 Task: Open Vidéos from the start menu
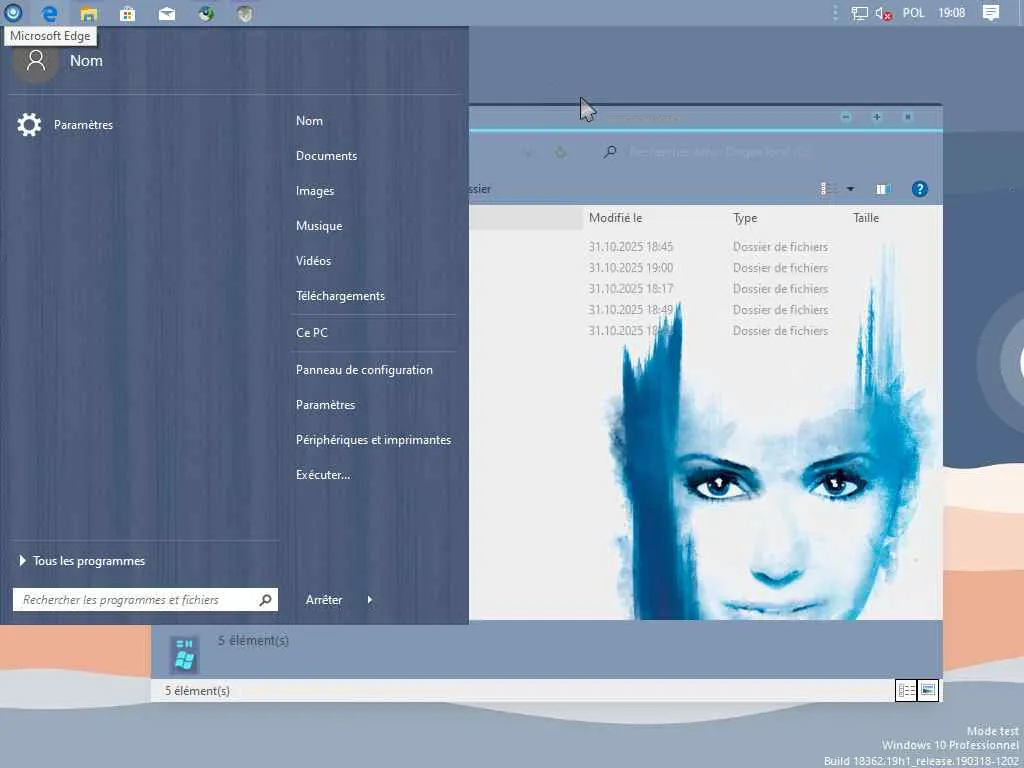pos(313,261)
